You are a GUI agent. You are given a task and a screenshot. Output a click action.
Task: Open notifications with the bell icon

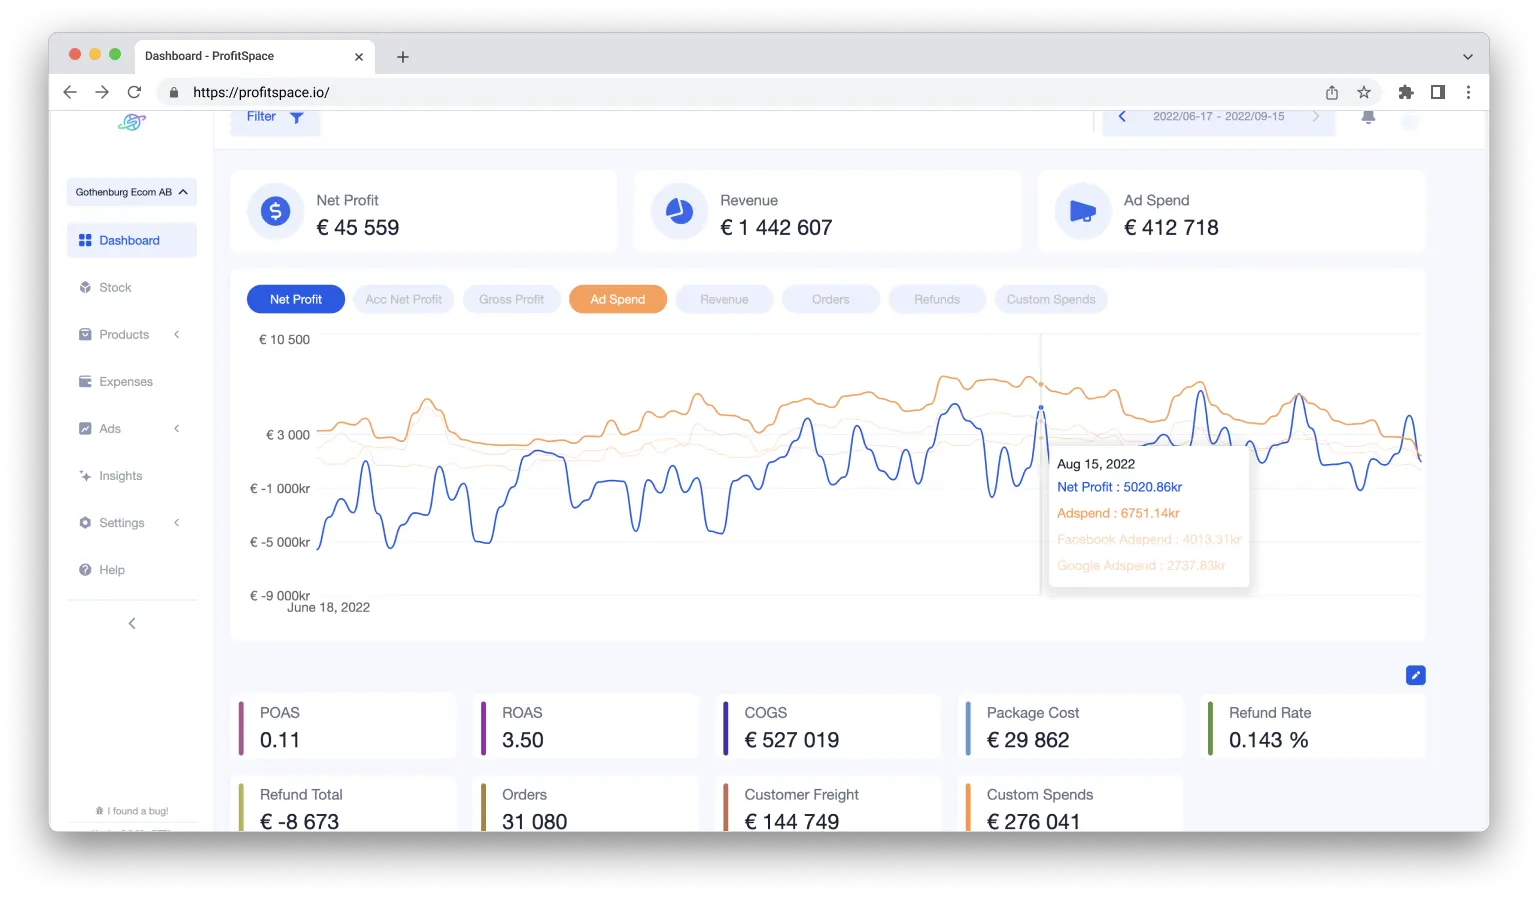coord(1367,116)
